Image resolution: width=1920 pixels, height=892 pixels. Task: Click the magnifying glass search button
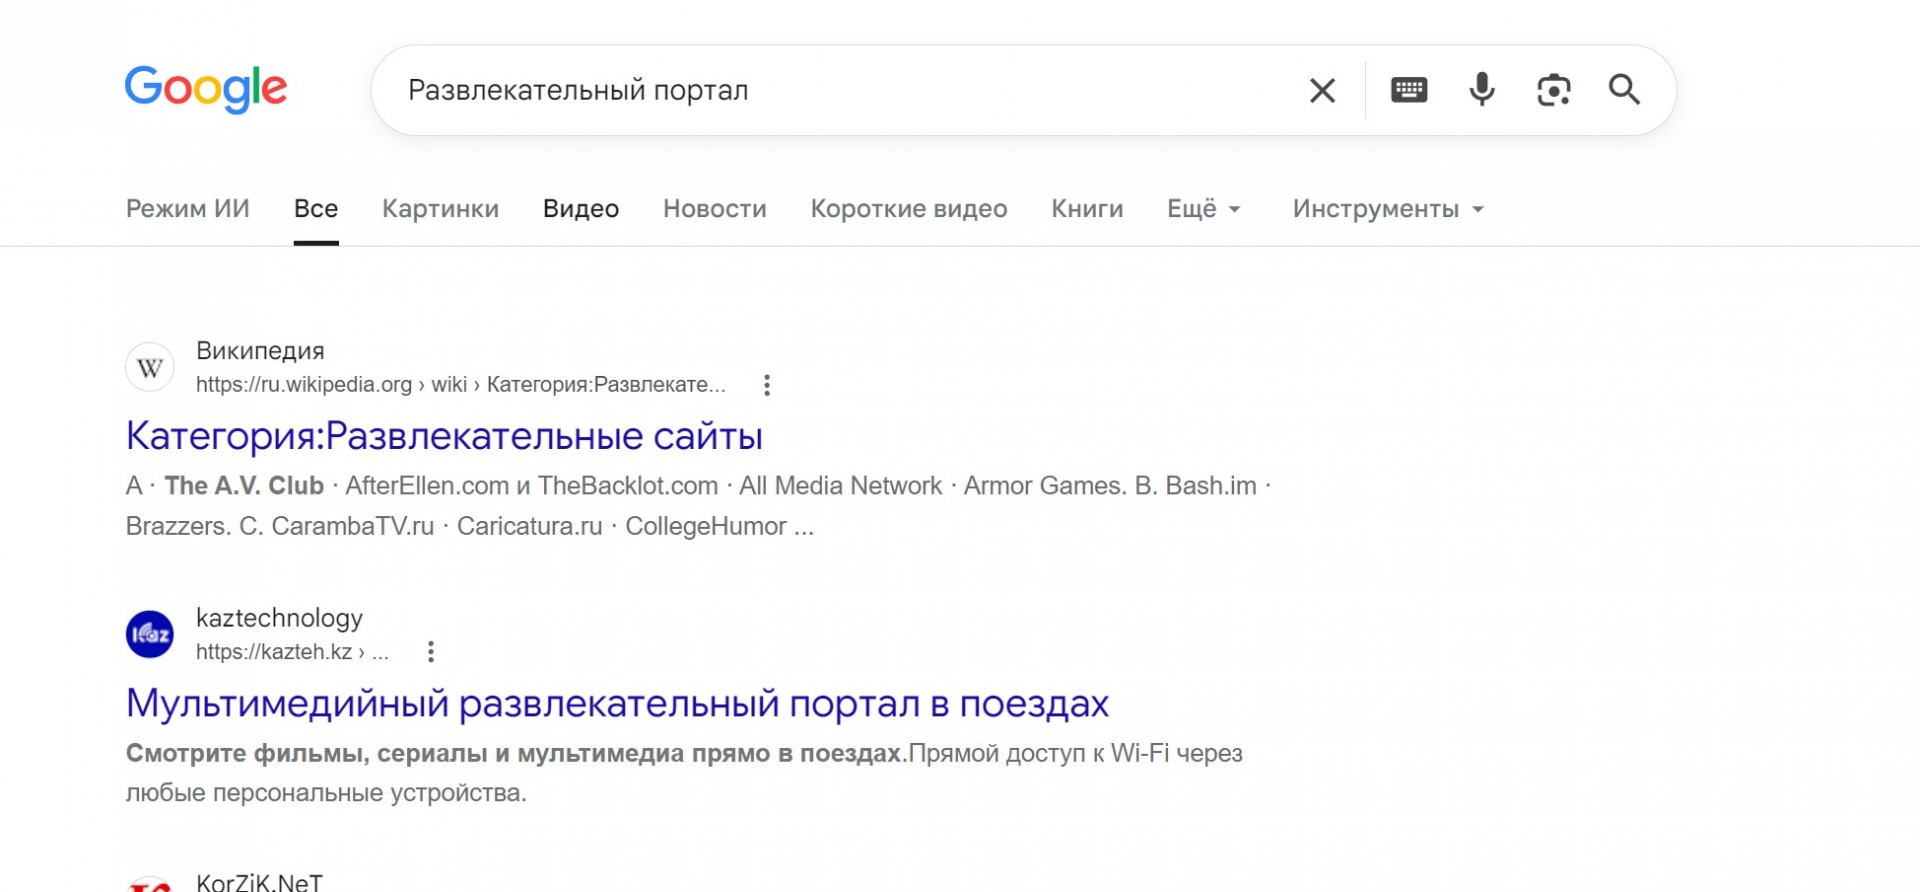(x=1624, y=90)
